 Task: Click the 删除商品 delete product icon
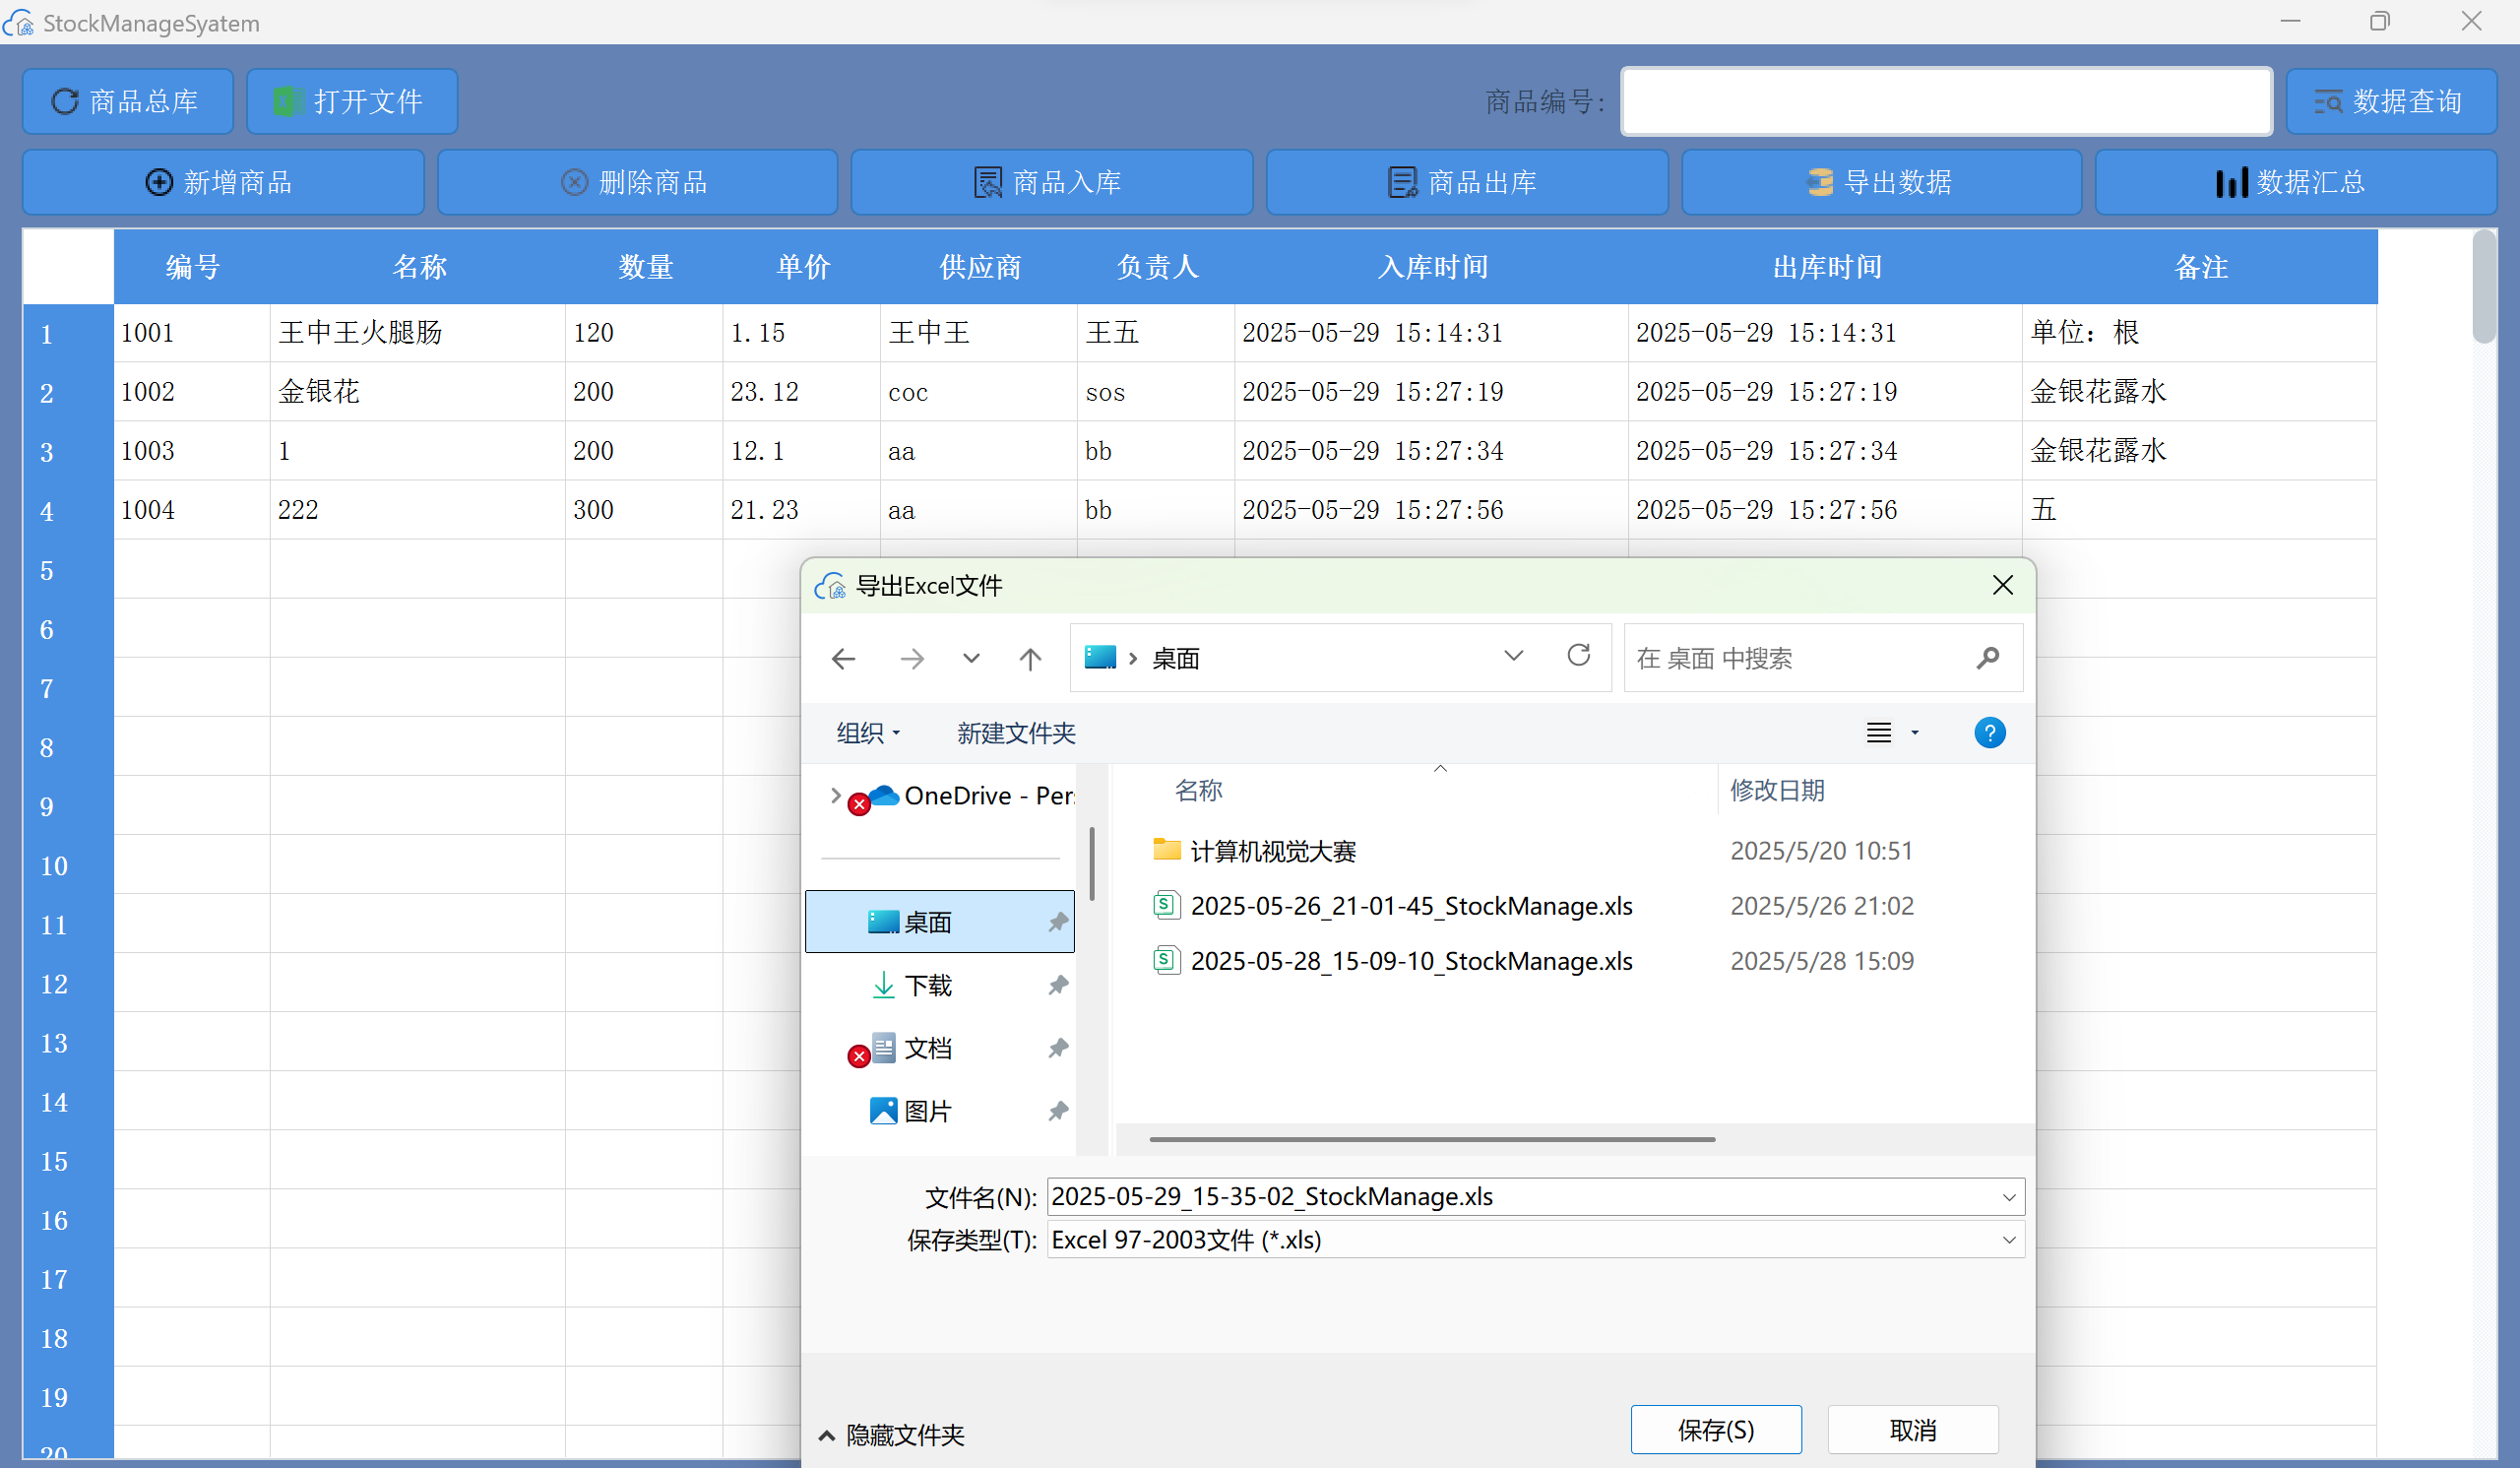pos(573,181)
